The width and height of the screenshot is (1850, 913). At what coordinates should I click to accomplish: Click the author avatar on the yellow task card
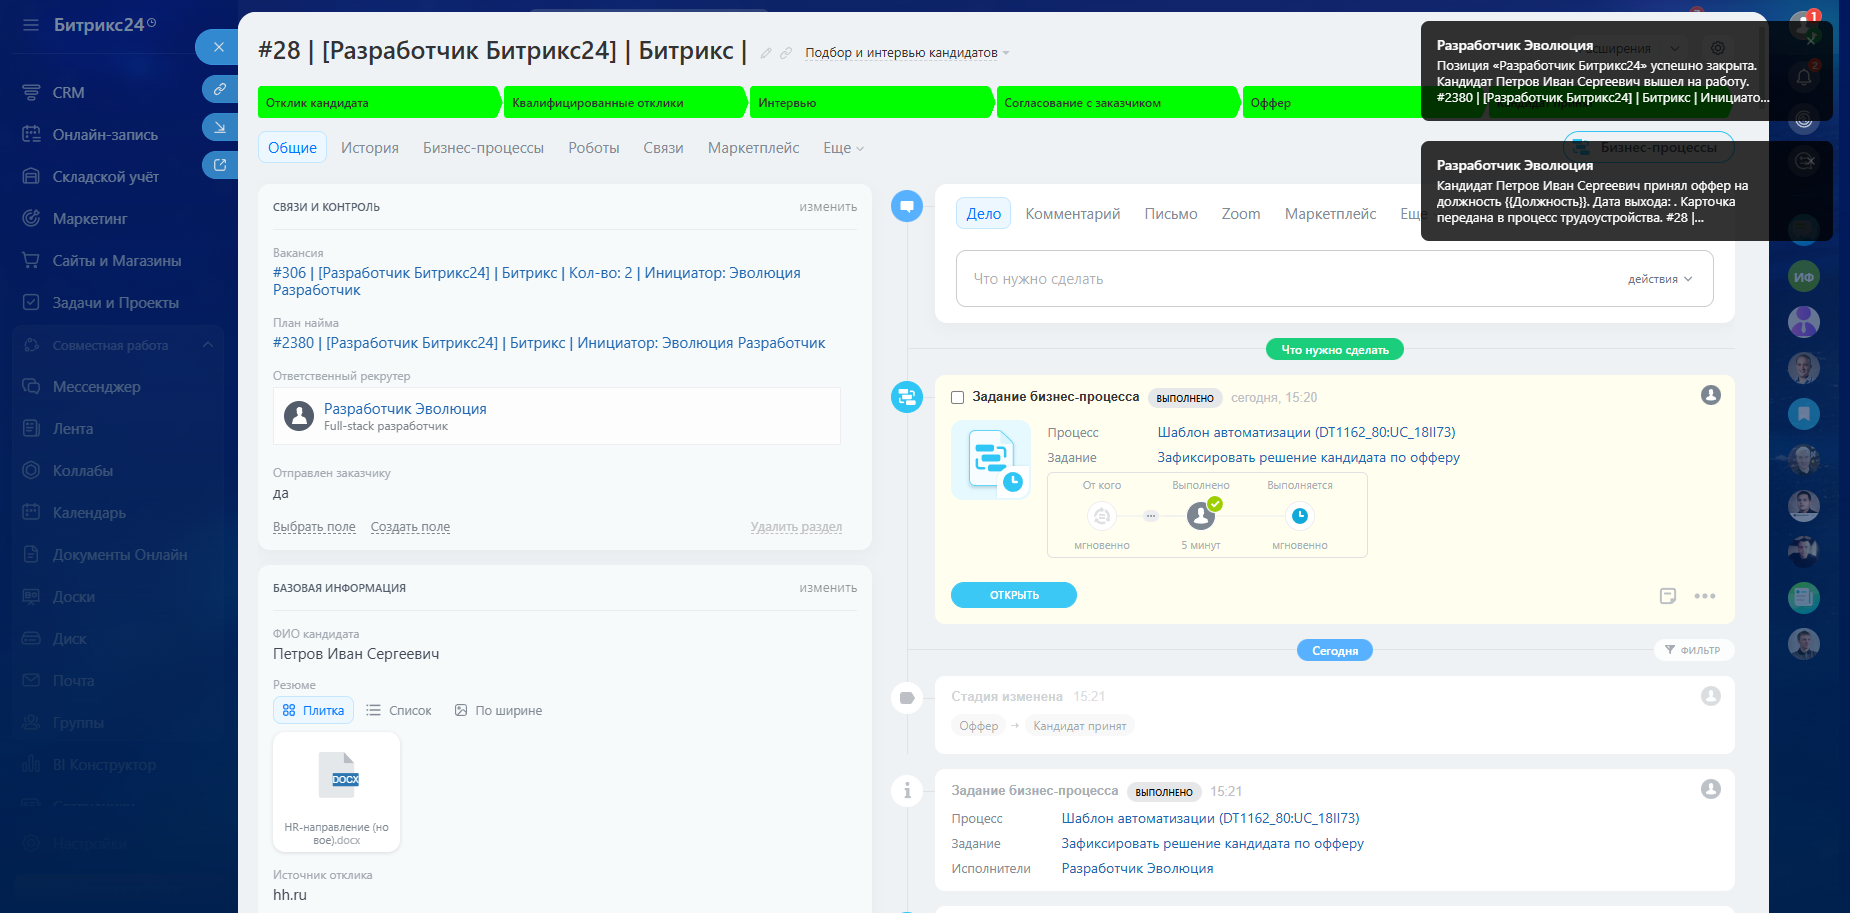[x=1711, y=395]
